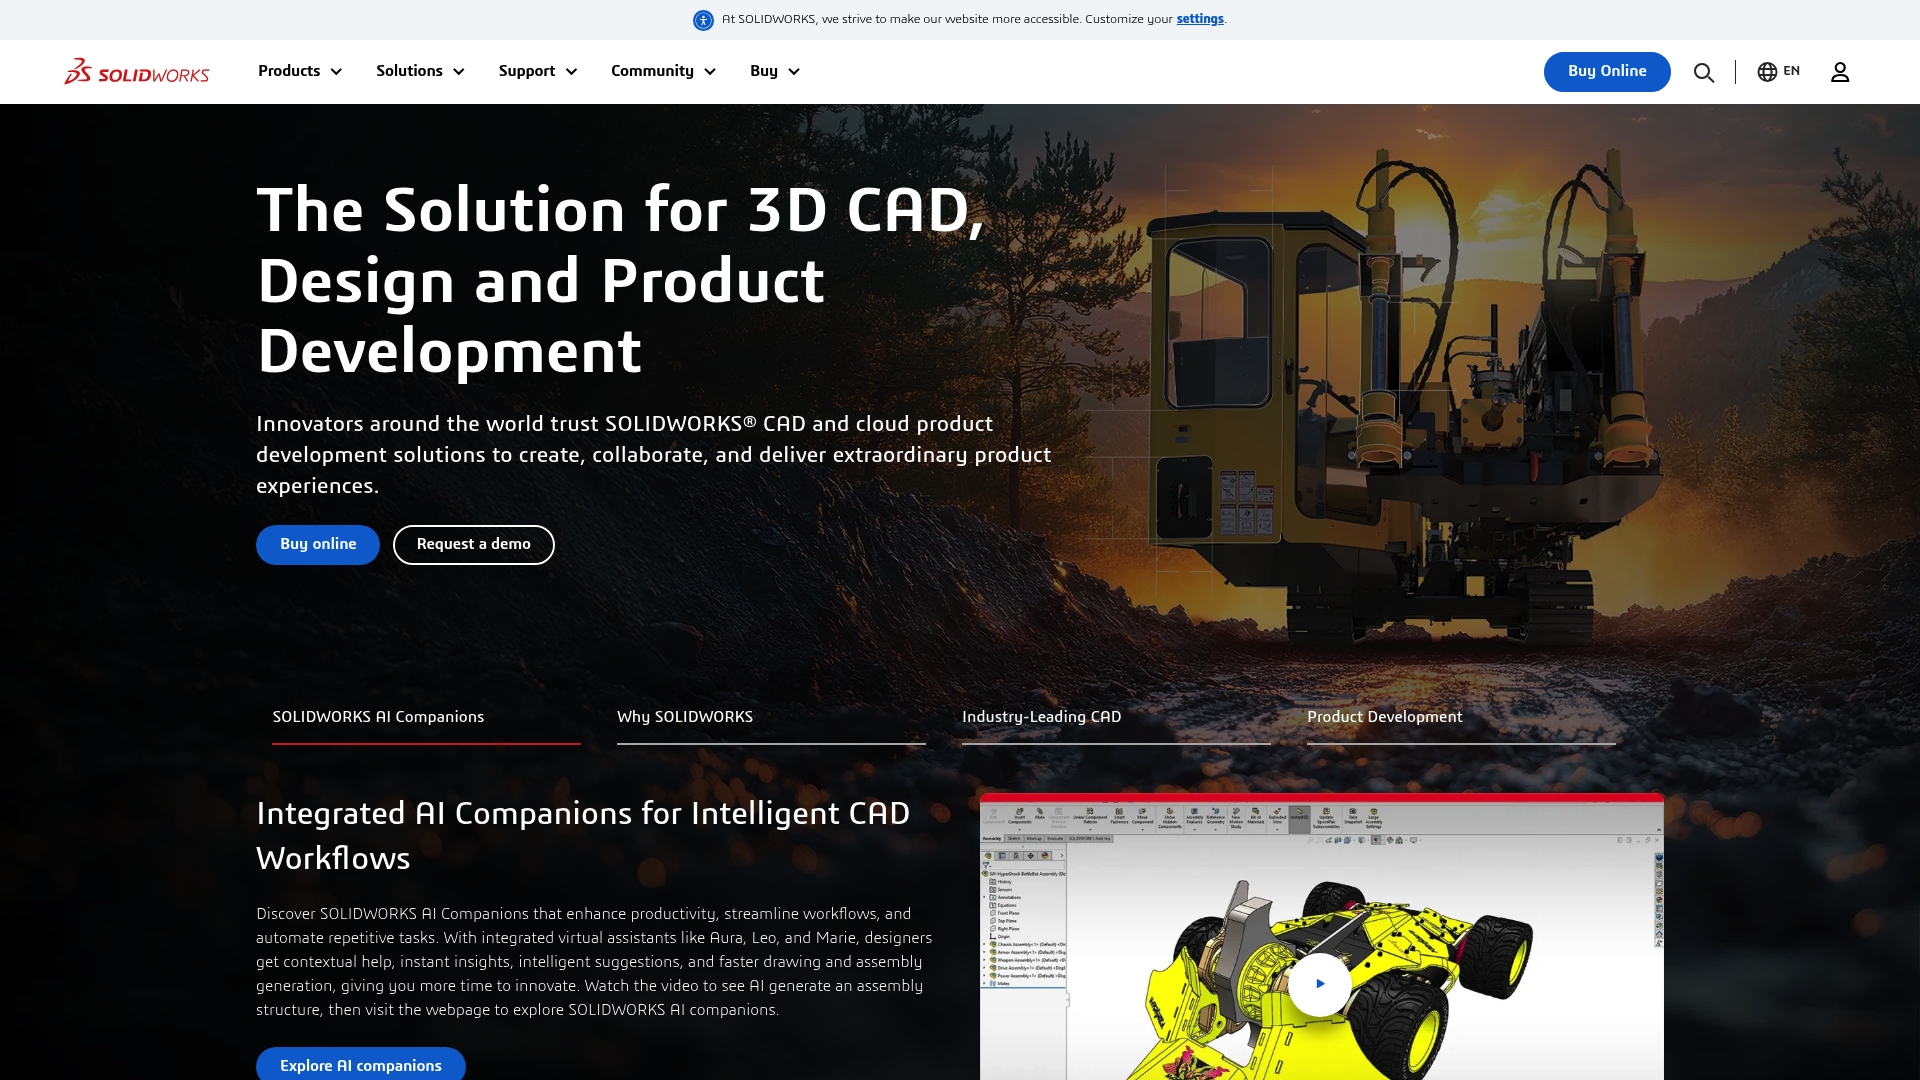Image resolution: width=1920 pixels, height=1080 pixels.
Task: Expand the Products dropdown menu
Action: tap(300, 71)
